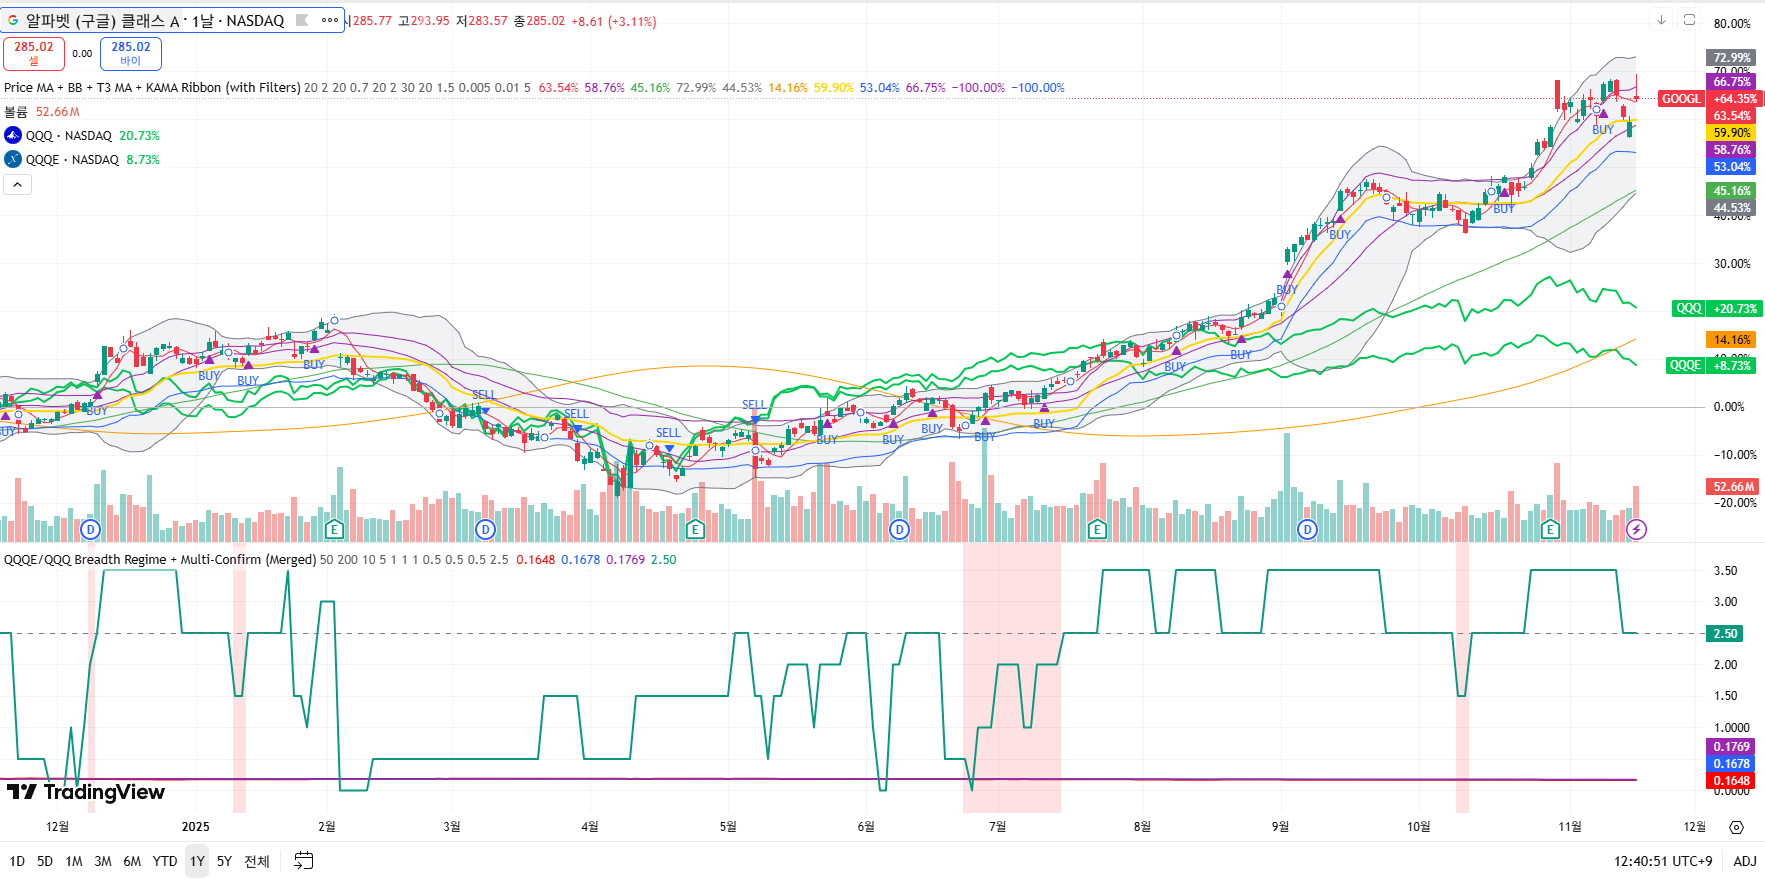
Task: Select the active 1Y time range
Action: point(197,861)
